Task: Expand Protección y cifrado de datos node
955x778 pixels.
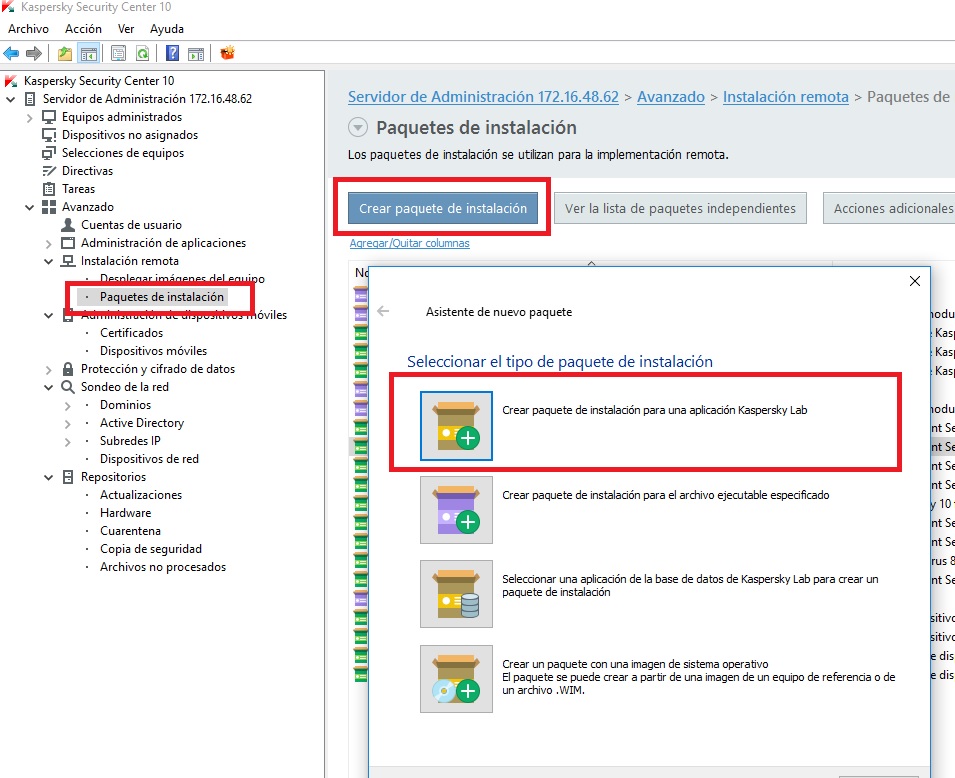Action: tap(49, 370)
